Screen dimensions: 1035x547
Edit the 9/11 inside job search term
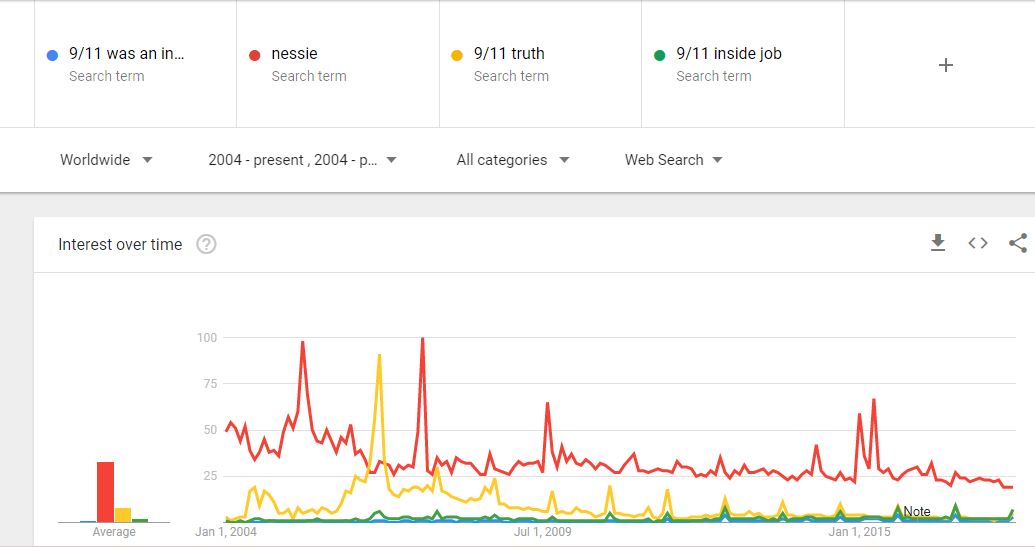click(729, 54)
